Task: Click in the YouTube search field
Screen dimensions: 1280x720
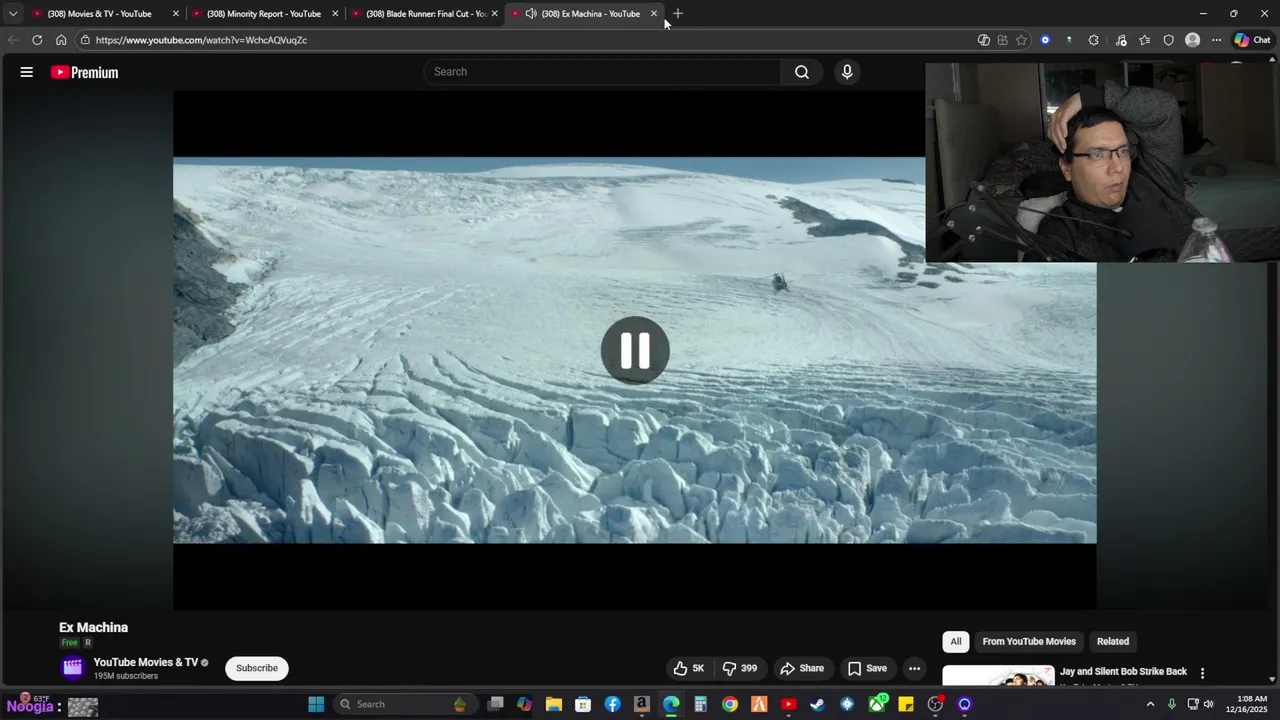Action: click(603, 72)
